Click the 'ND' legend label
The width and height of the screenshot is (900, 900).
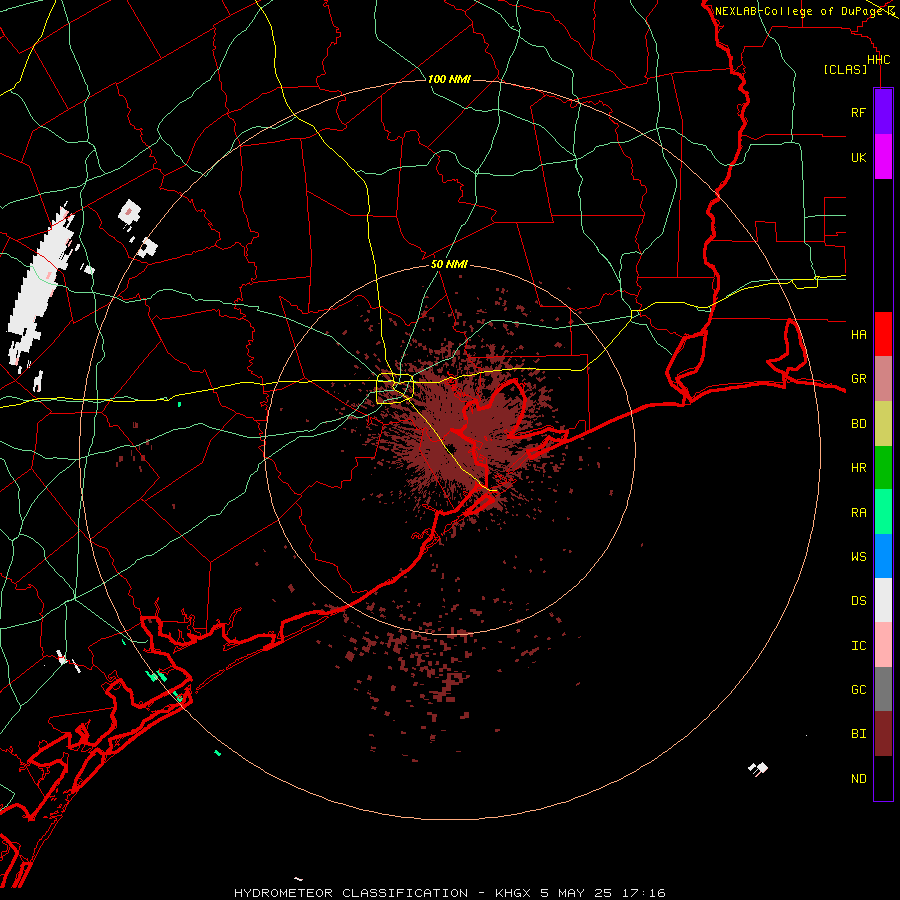click(x=858, y=779)
